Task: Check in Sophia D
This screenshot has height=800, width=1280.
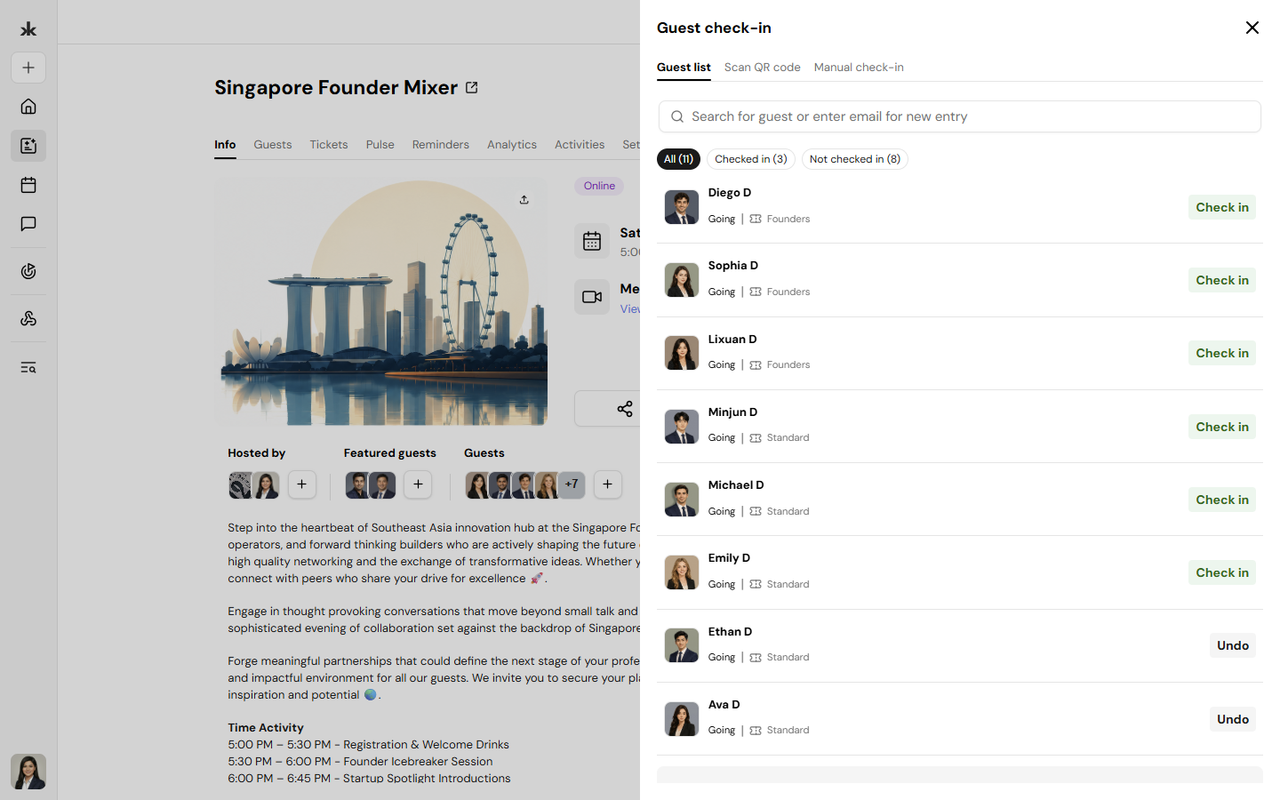Action: pos(1222,280)
